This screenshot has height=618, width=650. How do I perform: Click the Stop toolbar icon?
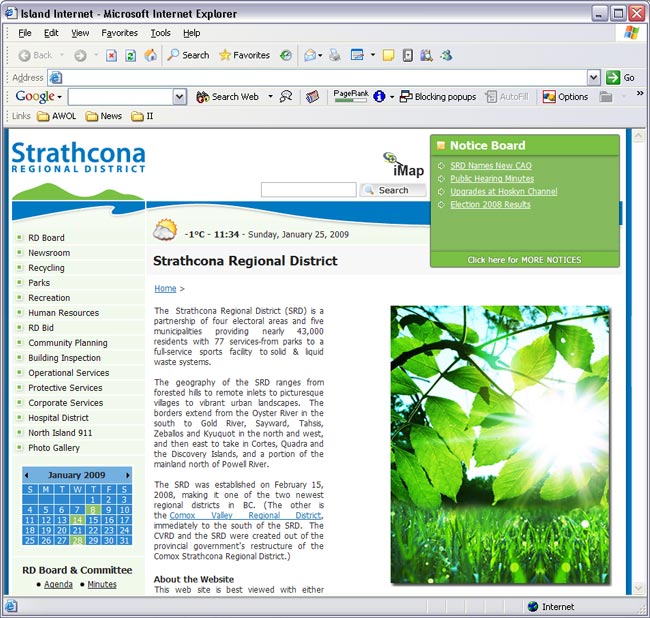tap(111, 55)
